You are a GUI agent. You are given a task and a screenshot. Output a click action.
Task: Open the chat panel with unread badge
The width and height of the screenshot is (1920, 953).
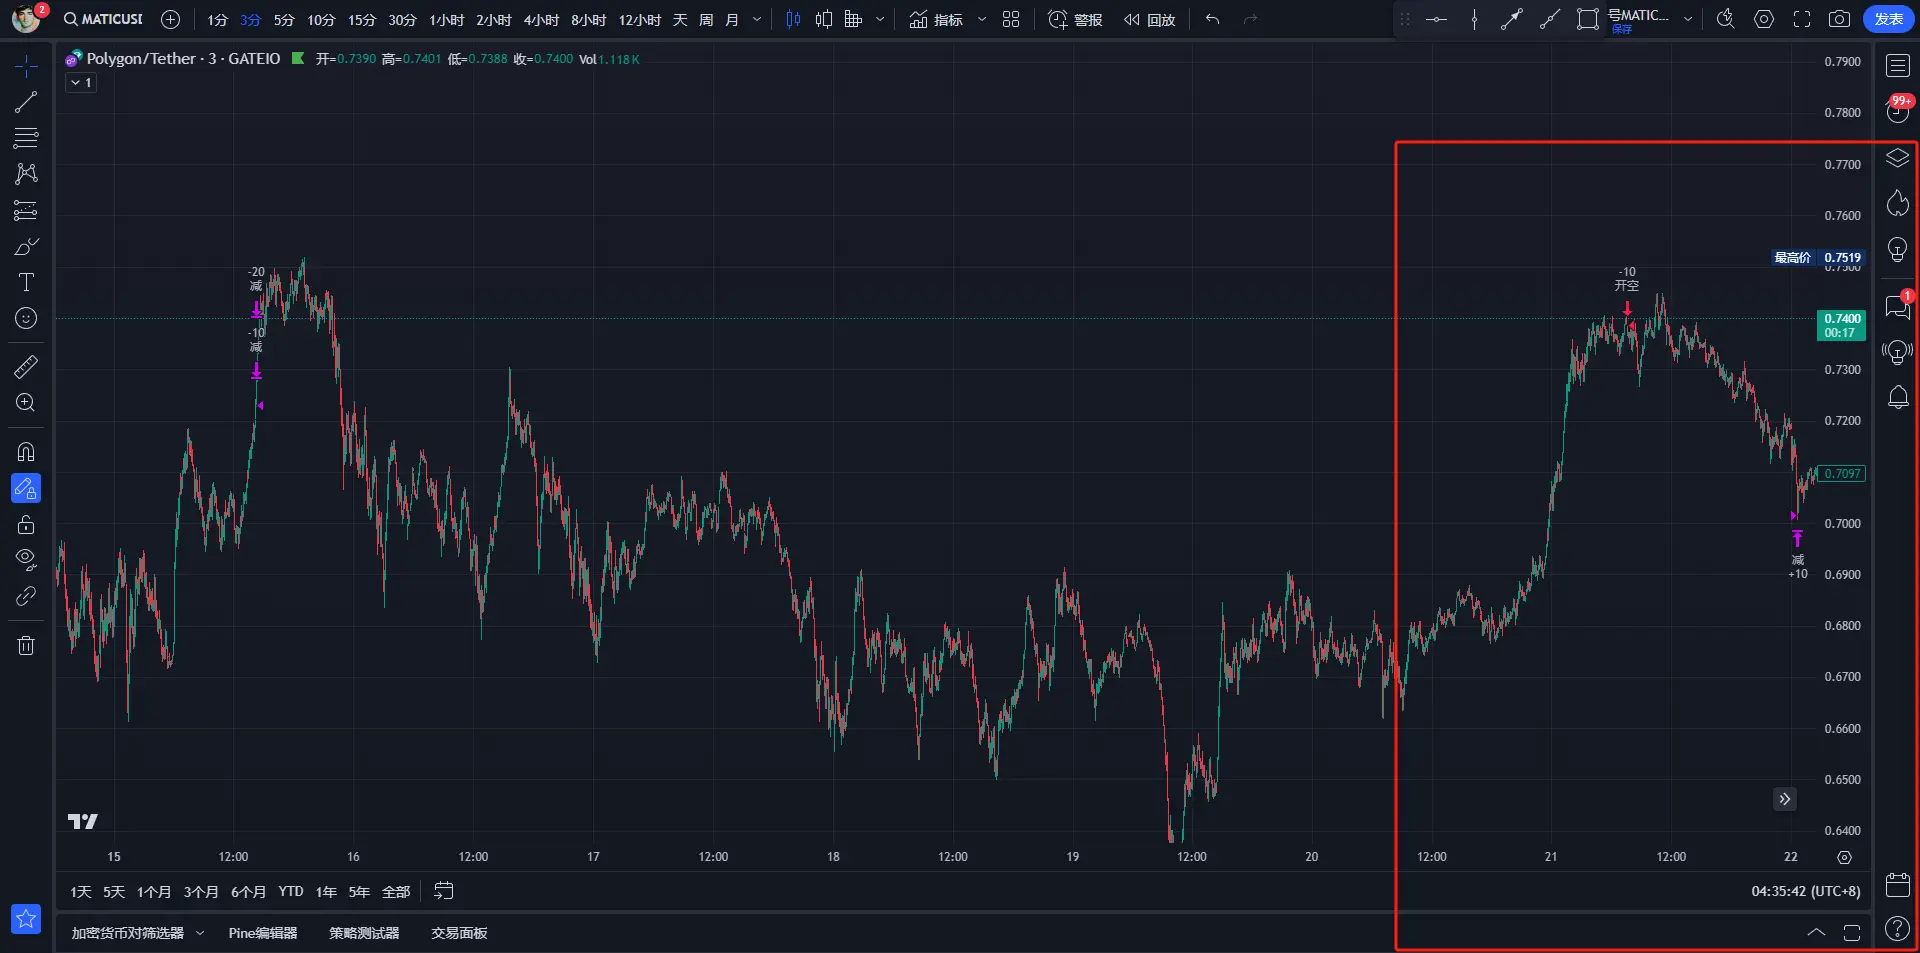tap(1897, 306)
